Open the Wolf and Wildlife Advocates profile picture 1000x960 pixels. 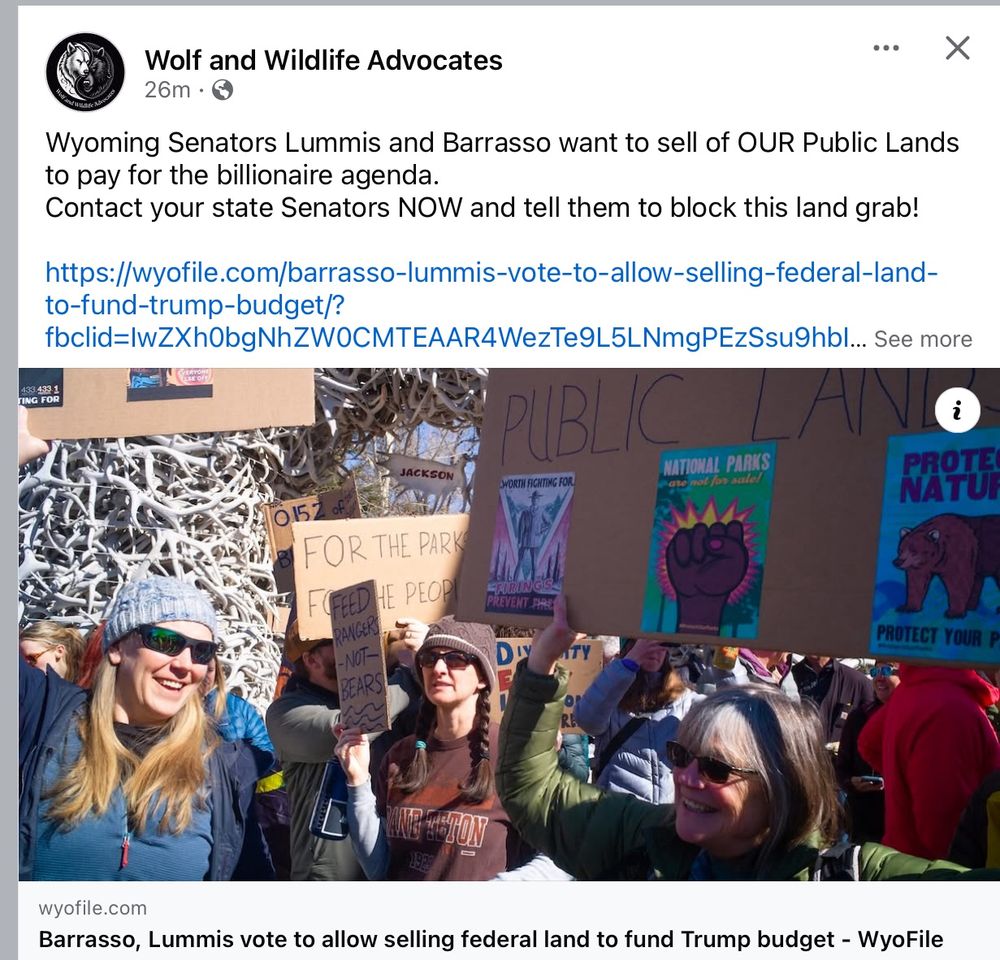85,72
